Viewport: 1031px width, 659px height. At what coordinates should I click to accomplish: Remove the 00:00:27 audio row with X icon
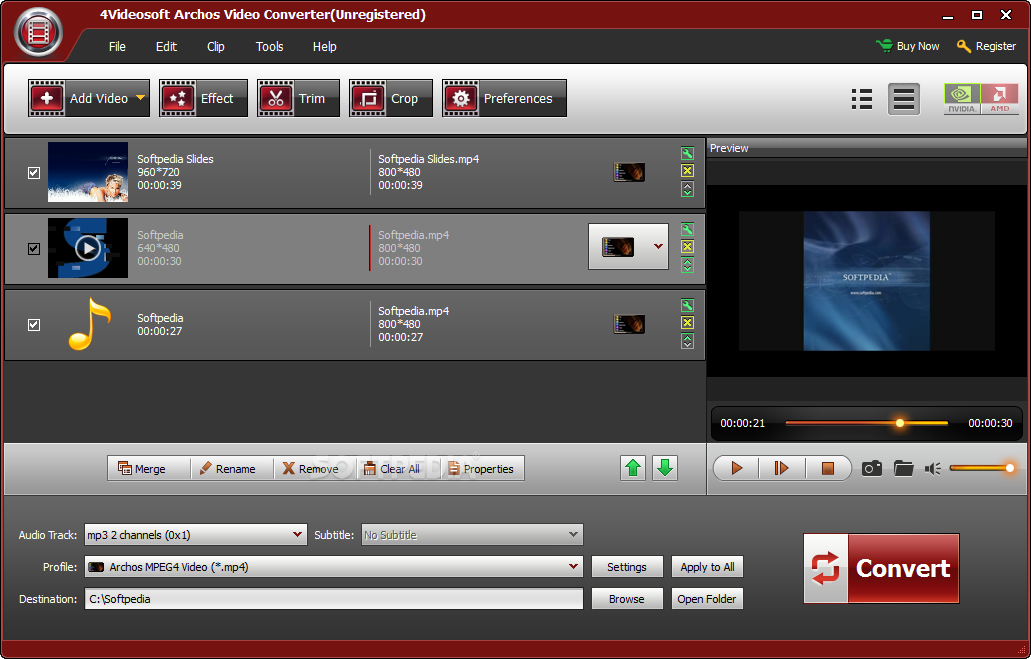point(687,322)
